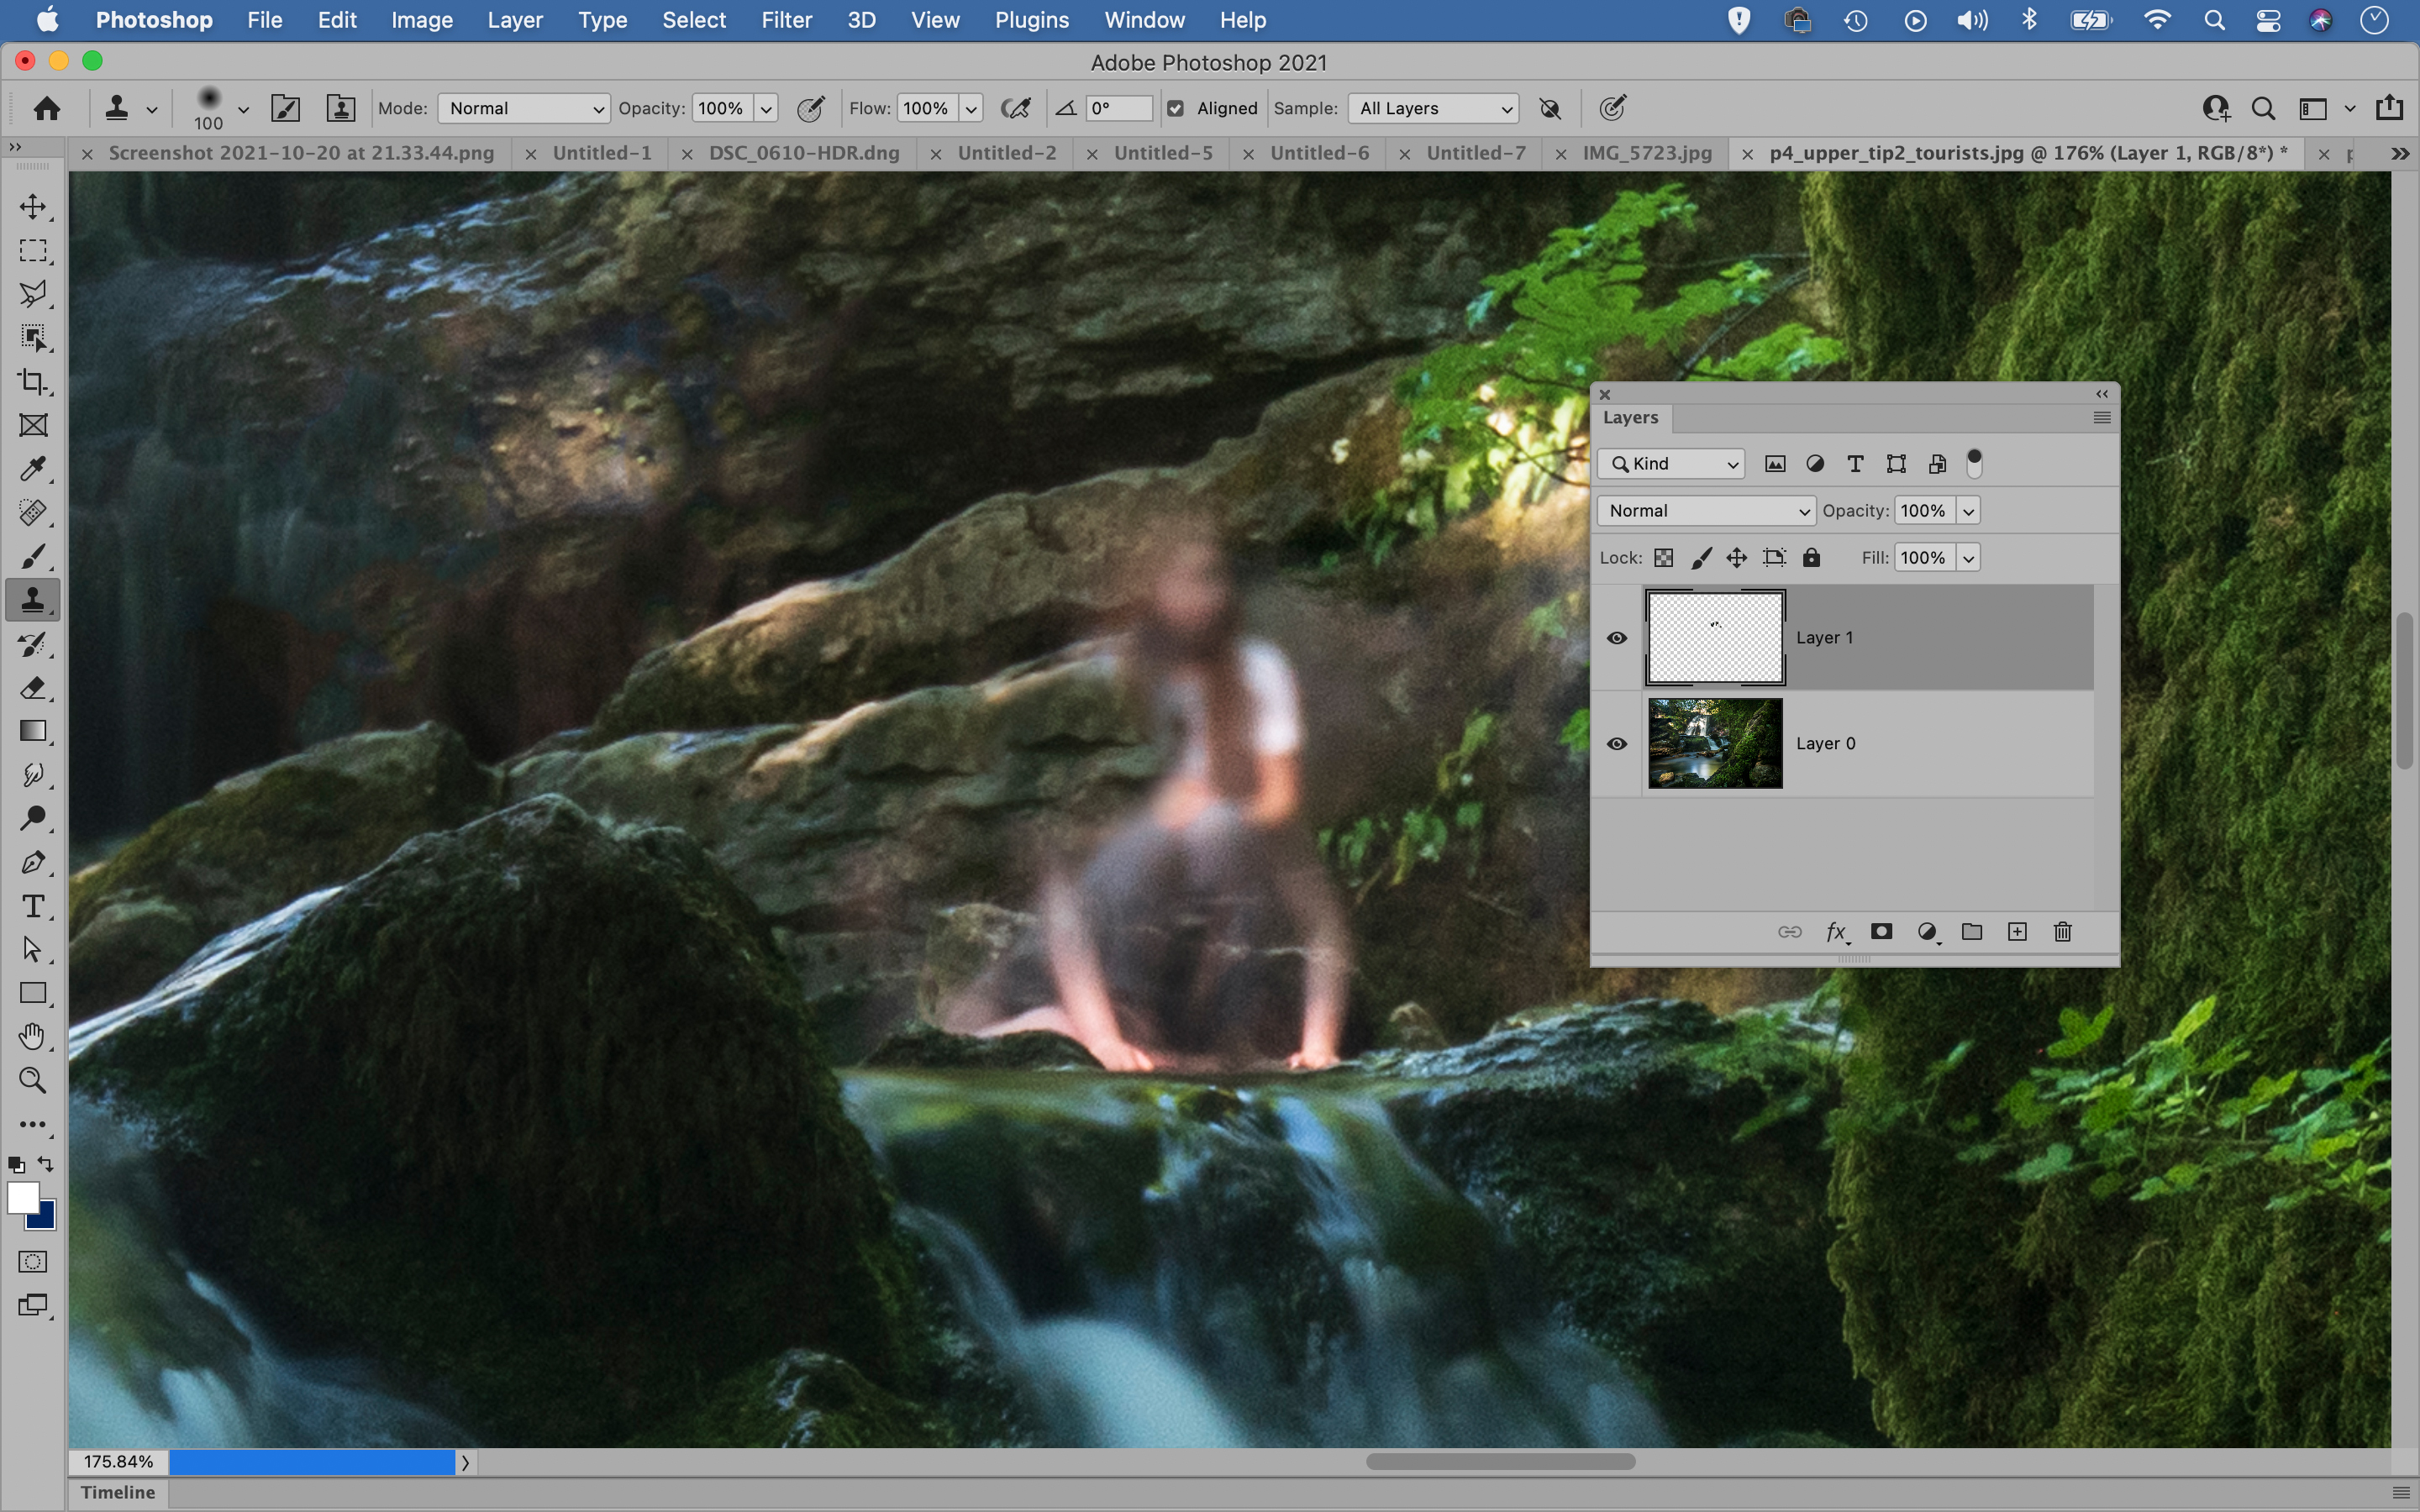Click the Home button in options bar
This screenshot has height=1512, width=2420.
click(46, 108)
